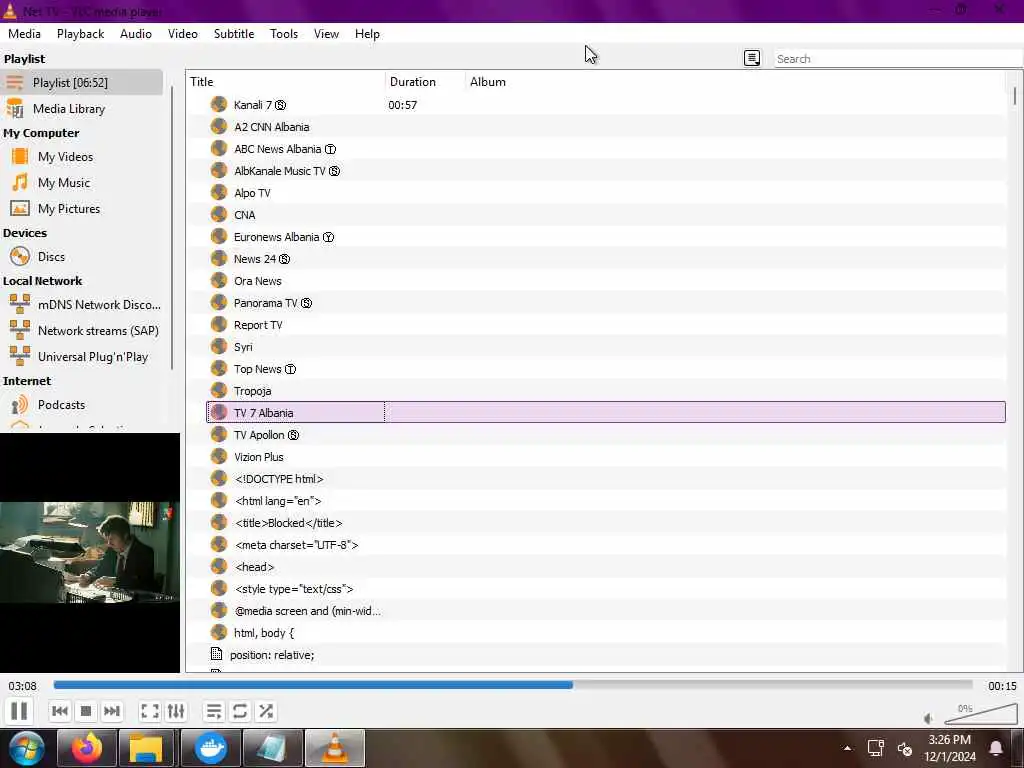Viewport: 1024px width, 768px height.
Task: Toggle the playlist view button
Action: (214, 711)
